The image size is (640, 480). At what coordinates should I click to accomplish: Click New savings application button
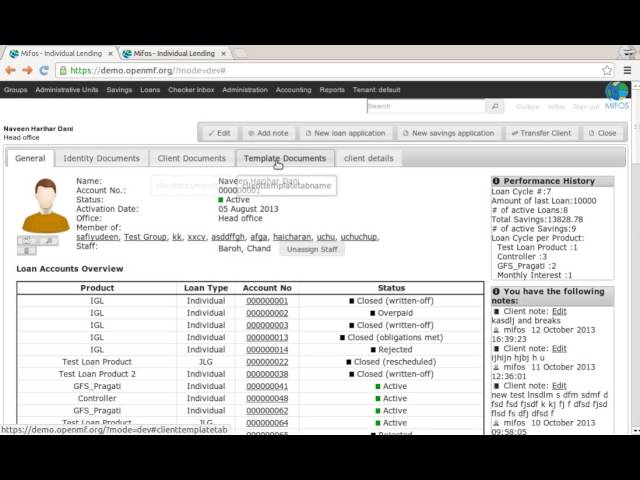click(x=449, y=133)
